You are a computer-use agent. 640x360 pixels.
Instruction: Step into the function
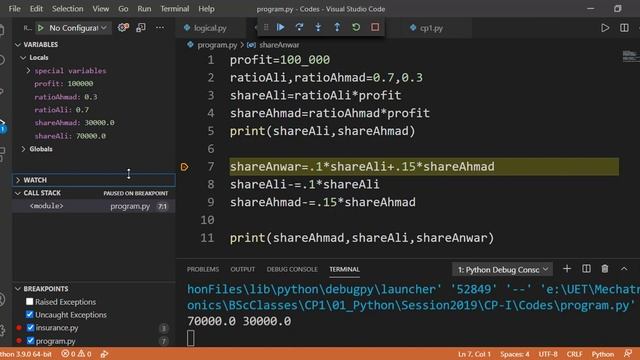pyautogui.click(x=318, y=27)
